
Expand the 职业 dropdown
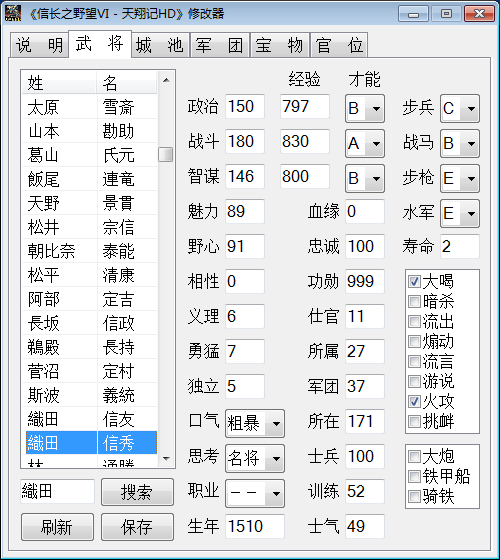tap(255, 493)
